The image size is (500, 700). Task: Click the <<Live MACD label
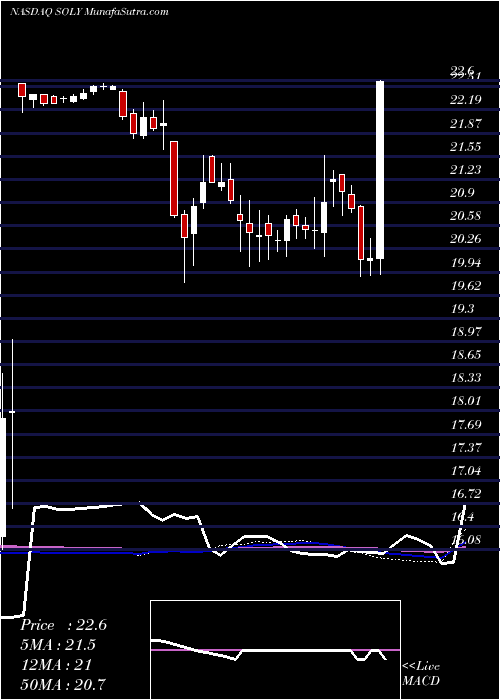click(421, 674)
